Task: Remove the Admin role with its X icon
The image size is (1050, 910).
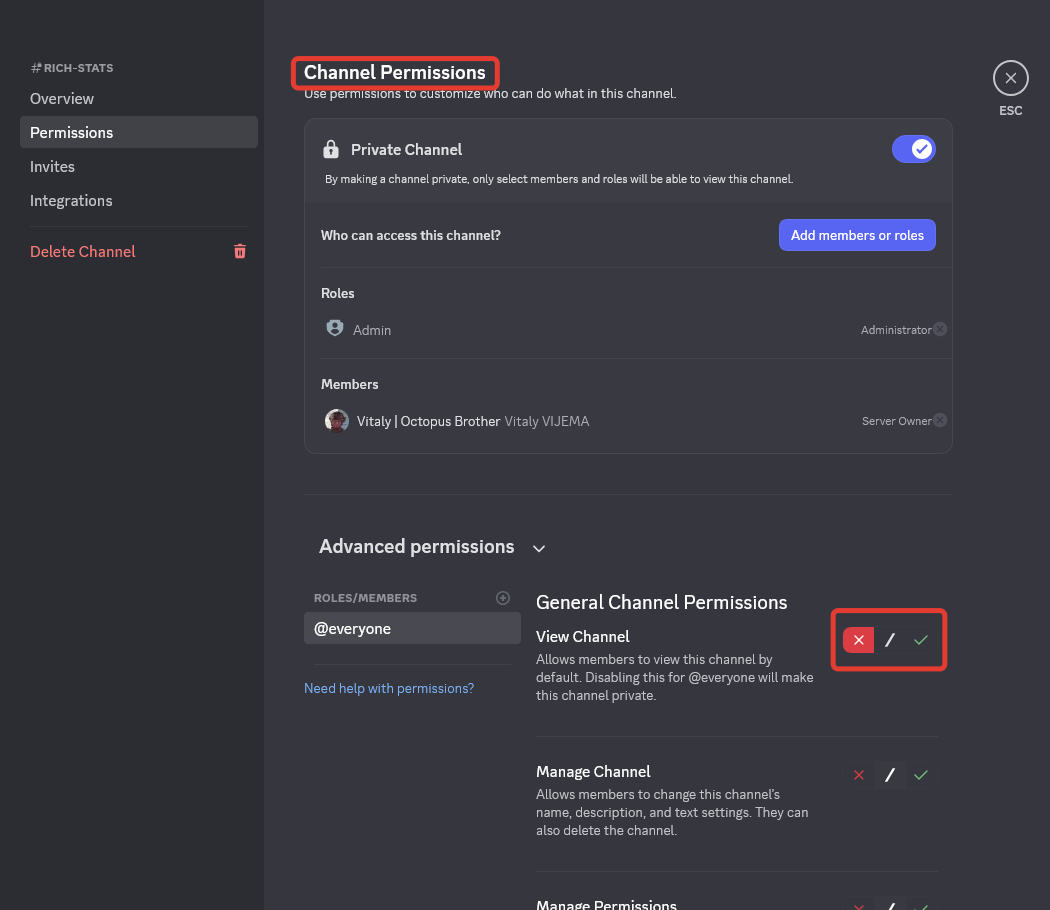Action: pyautogui.click(x=940, y=330)
